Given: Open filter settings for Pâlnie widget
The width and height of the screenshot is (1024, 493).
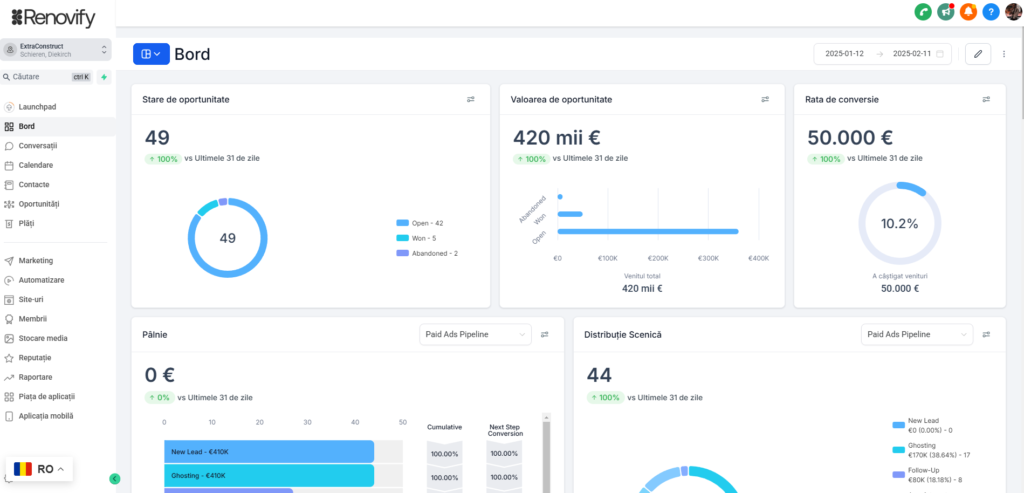Looking at the screenshot, I should (545, 334).
